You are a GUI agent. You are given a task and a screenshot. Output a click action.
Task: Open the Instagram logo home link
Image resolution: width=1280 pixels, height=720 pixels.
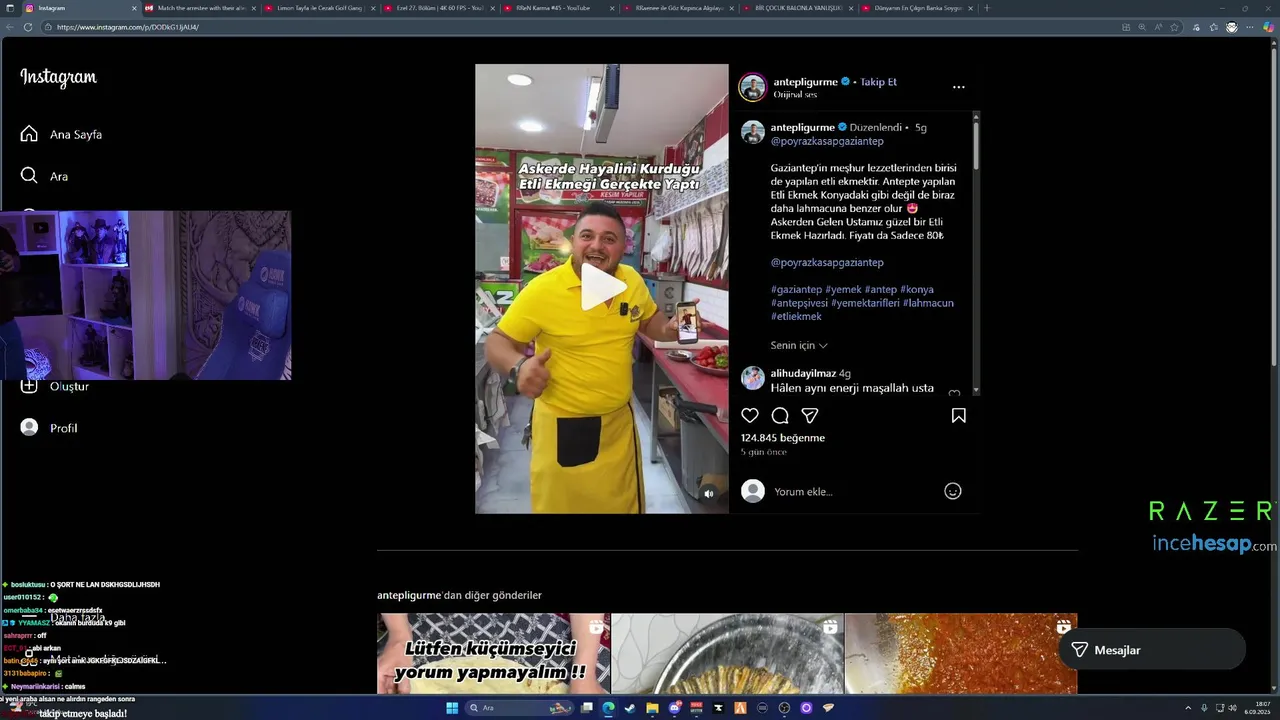[x=58, y=77]
